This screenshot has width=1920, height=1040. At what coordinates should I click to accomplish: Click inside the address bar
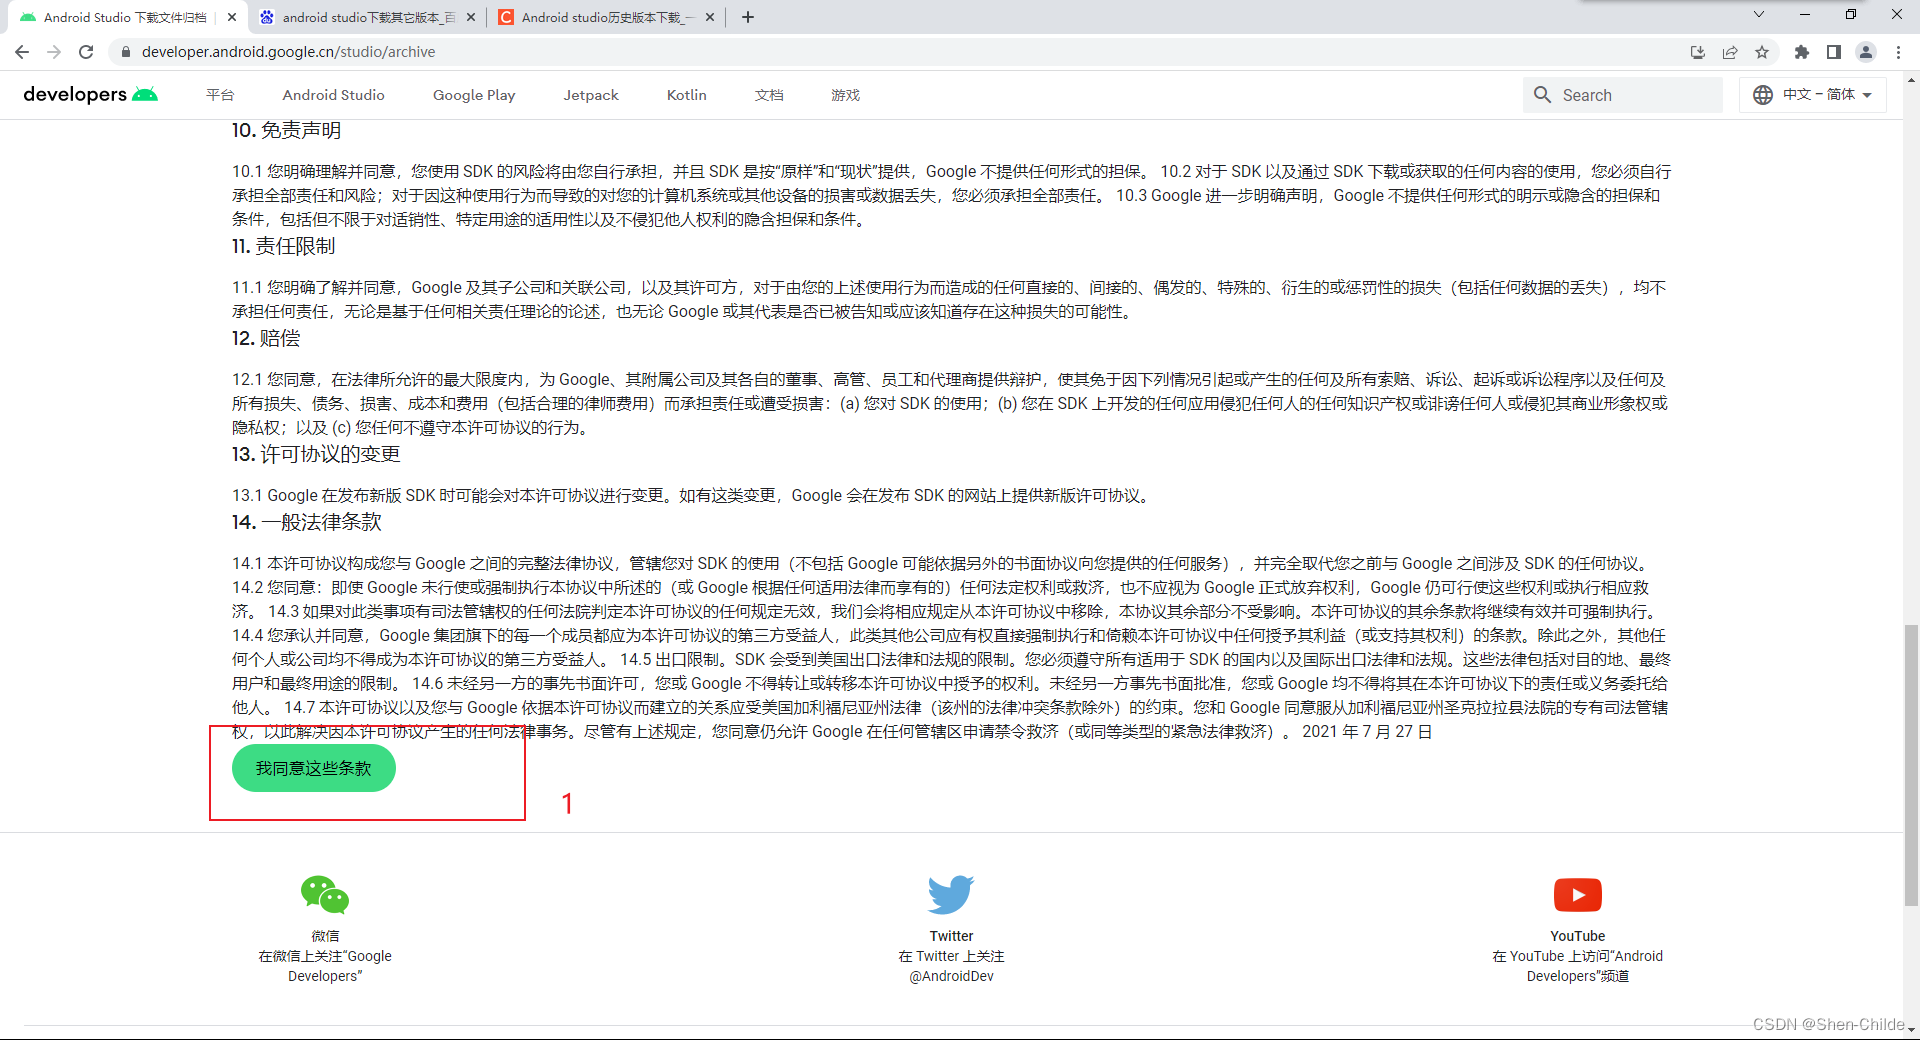400,52
